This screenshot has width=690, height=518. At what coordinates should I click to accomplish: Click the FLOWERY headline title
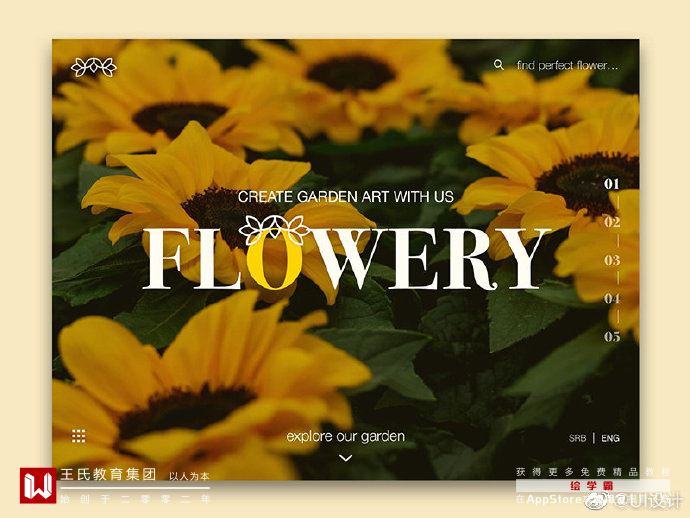(346, 259)
